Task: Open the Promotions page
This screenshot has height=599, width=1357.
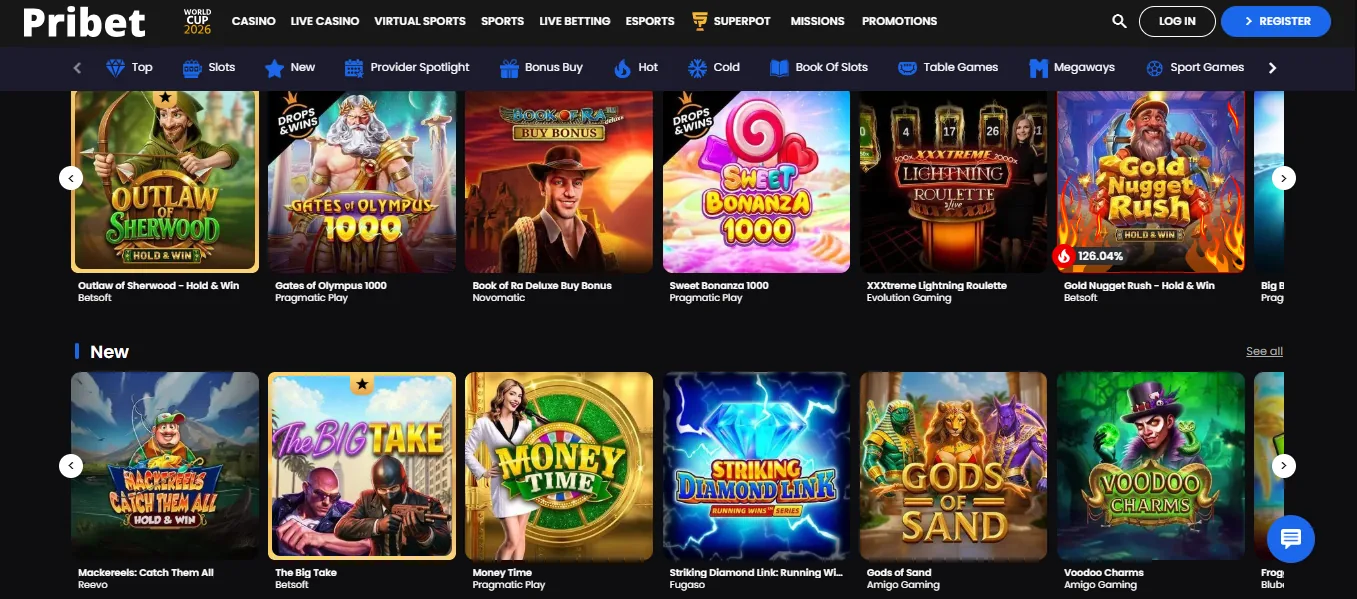Action: [899, 21]
